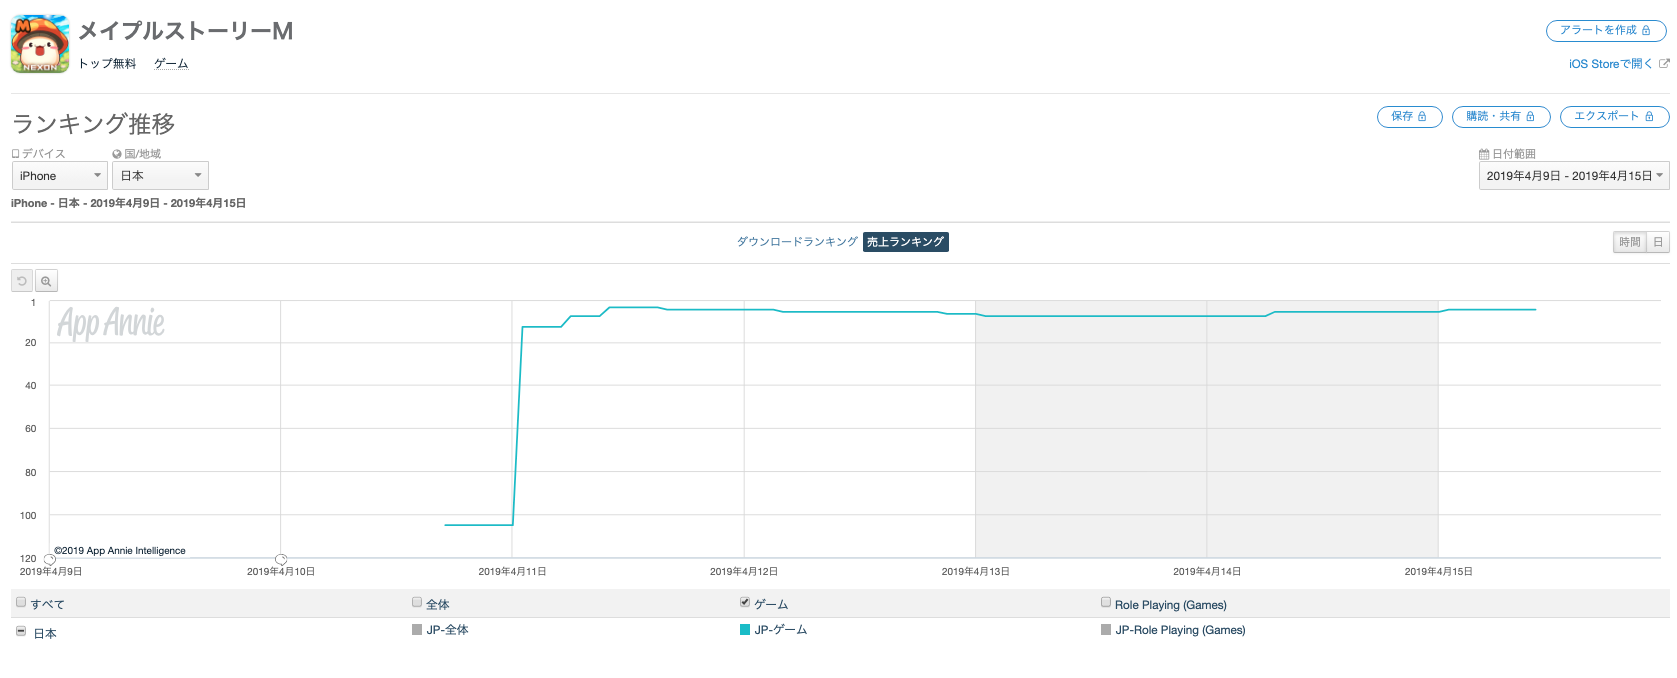This screenshot has height=678, width=1677.
Task: Open the date range dropdown
Action: click(x=1574, y=176)
